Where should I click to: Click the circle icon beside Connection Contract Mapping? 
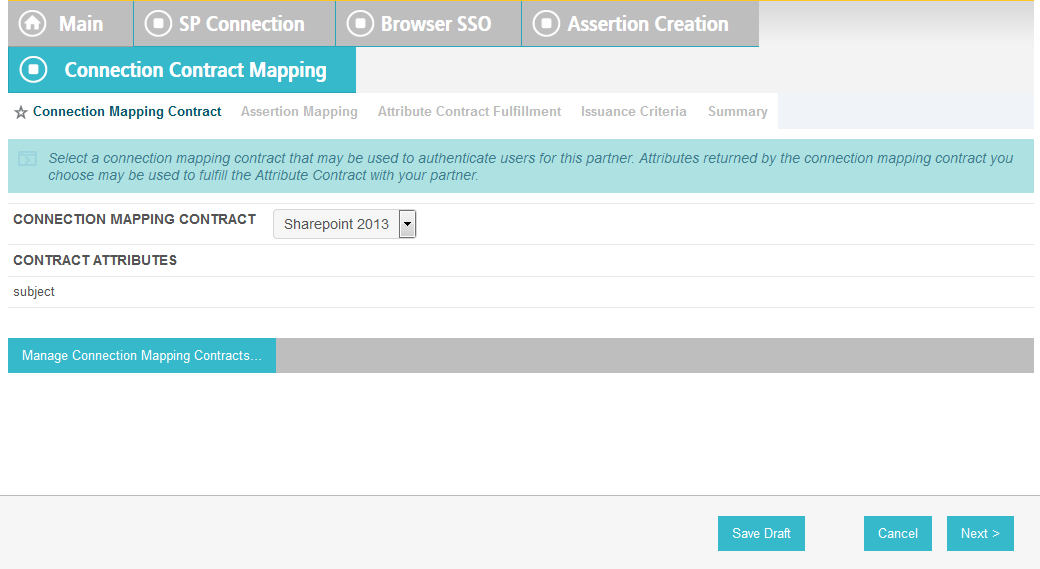33,70
